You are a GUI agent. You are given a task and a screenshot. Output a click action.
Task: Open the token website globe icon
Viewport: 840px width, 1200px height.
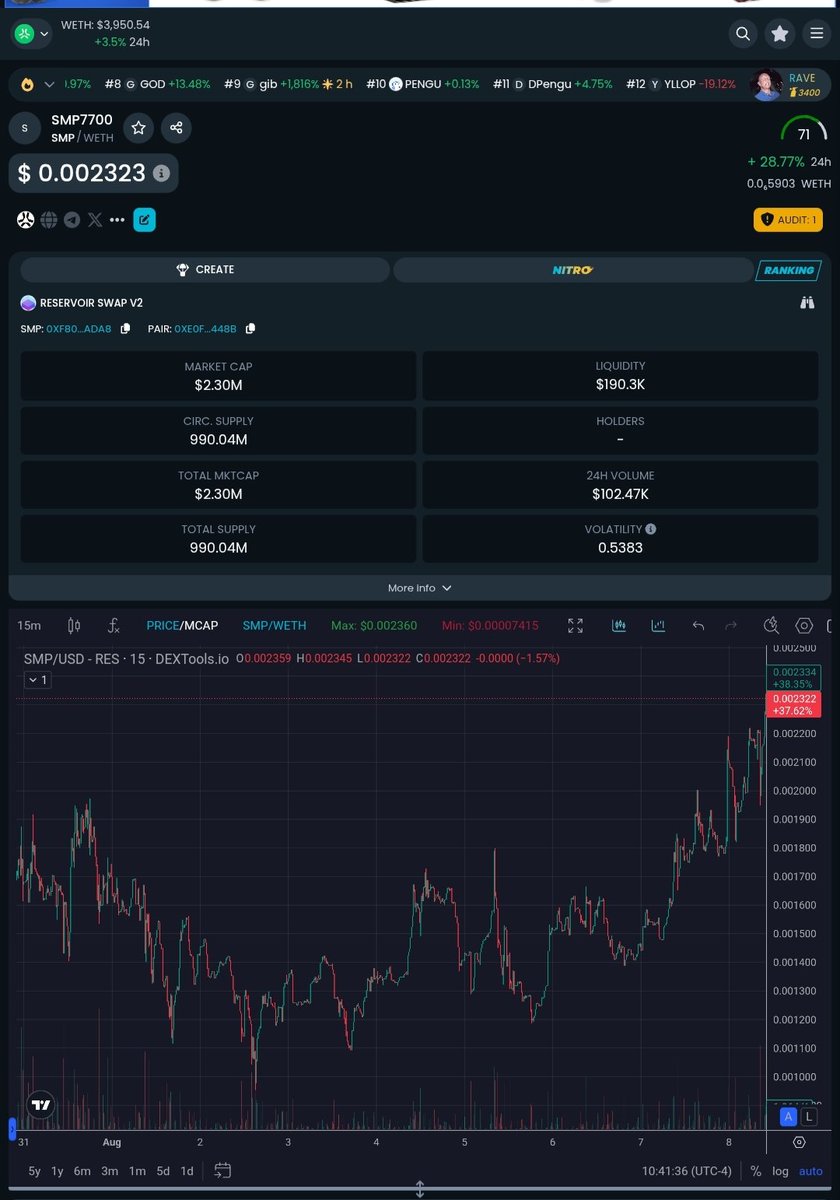coord(49,220)
